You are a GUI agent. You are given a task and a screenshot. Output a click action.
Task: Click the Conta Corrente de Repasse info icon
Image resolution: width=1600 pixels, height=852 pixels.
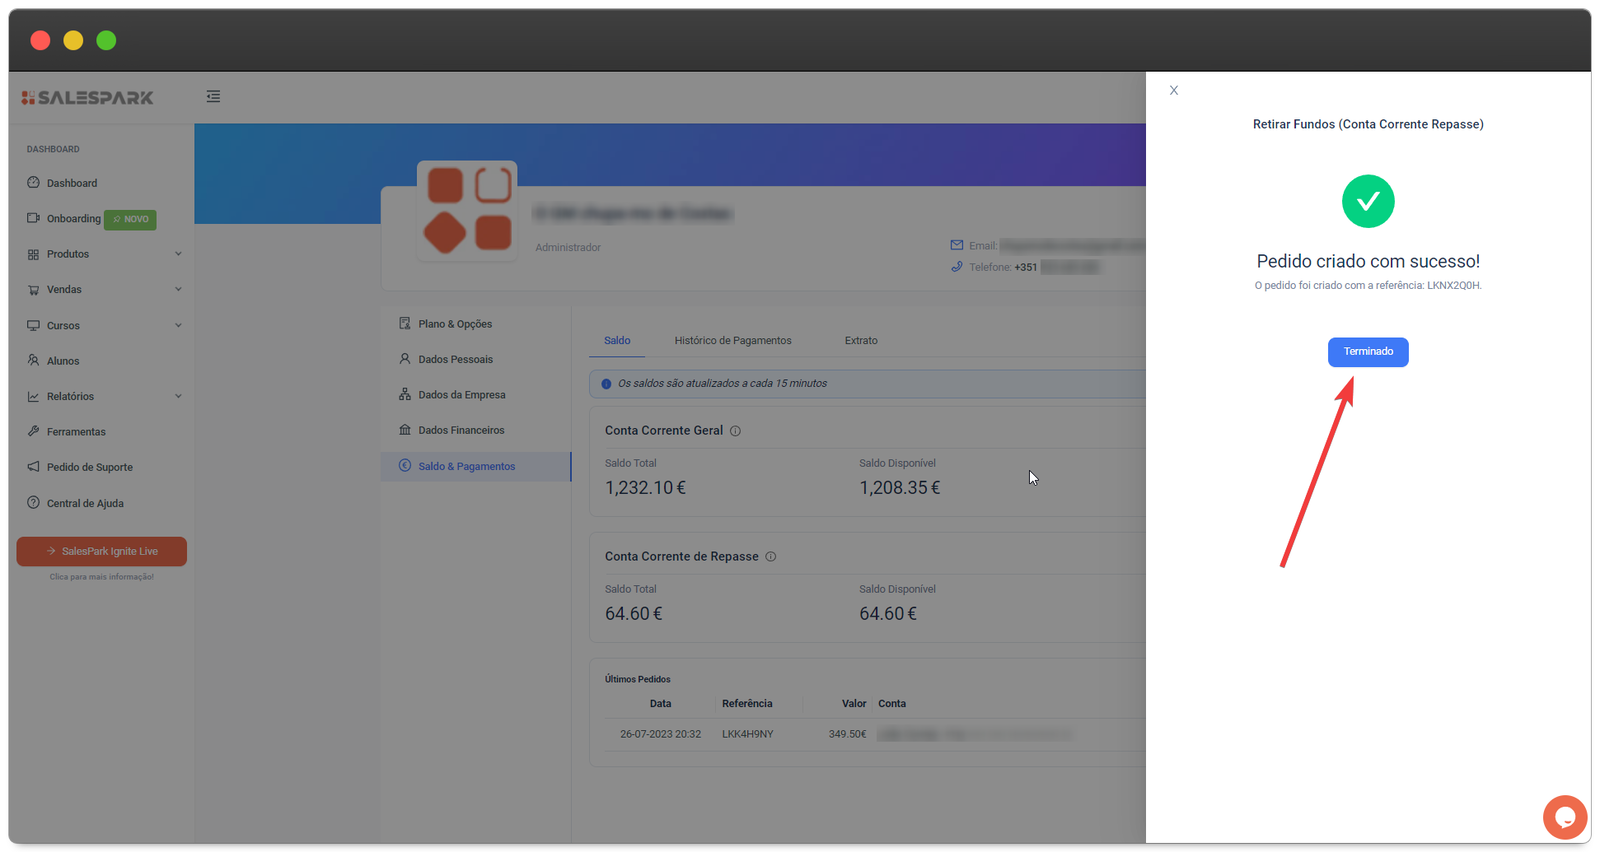(771, 557)
